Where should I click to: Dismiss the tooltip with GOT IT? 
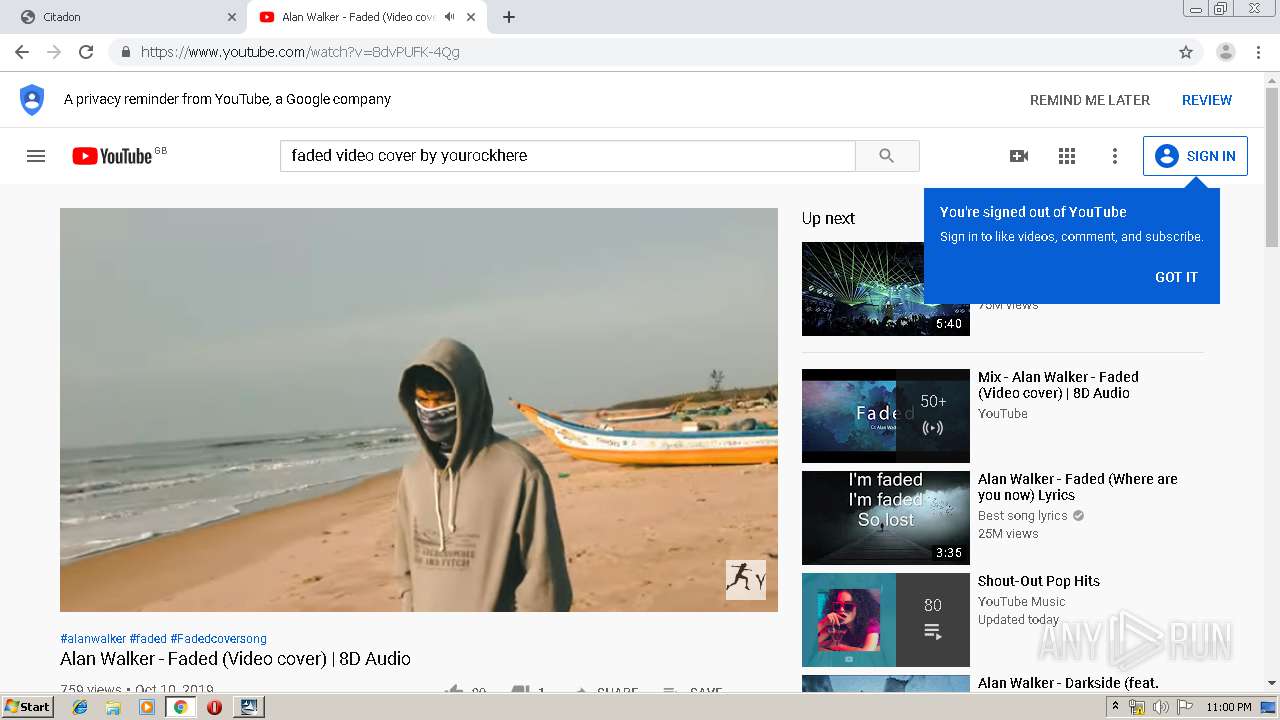pyautogui.click(x=1176, y=277)
